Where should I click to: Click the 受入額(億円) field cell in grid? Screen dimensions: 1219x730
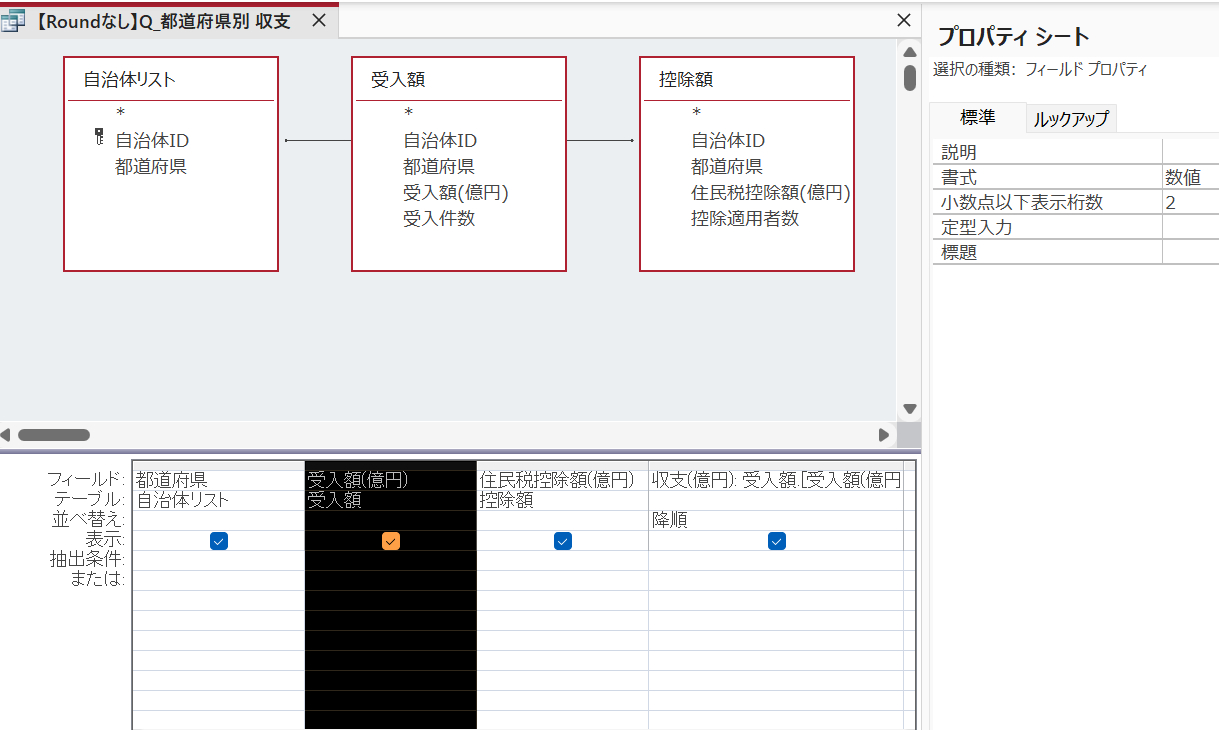click(x=391, y=480)
